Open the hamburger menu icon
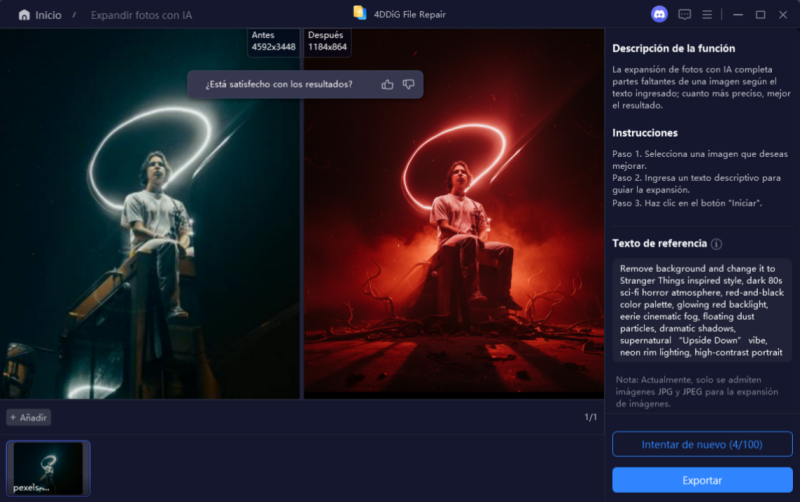This screenshot has width=800, height=502. tap(707, 15)
